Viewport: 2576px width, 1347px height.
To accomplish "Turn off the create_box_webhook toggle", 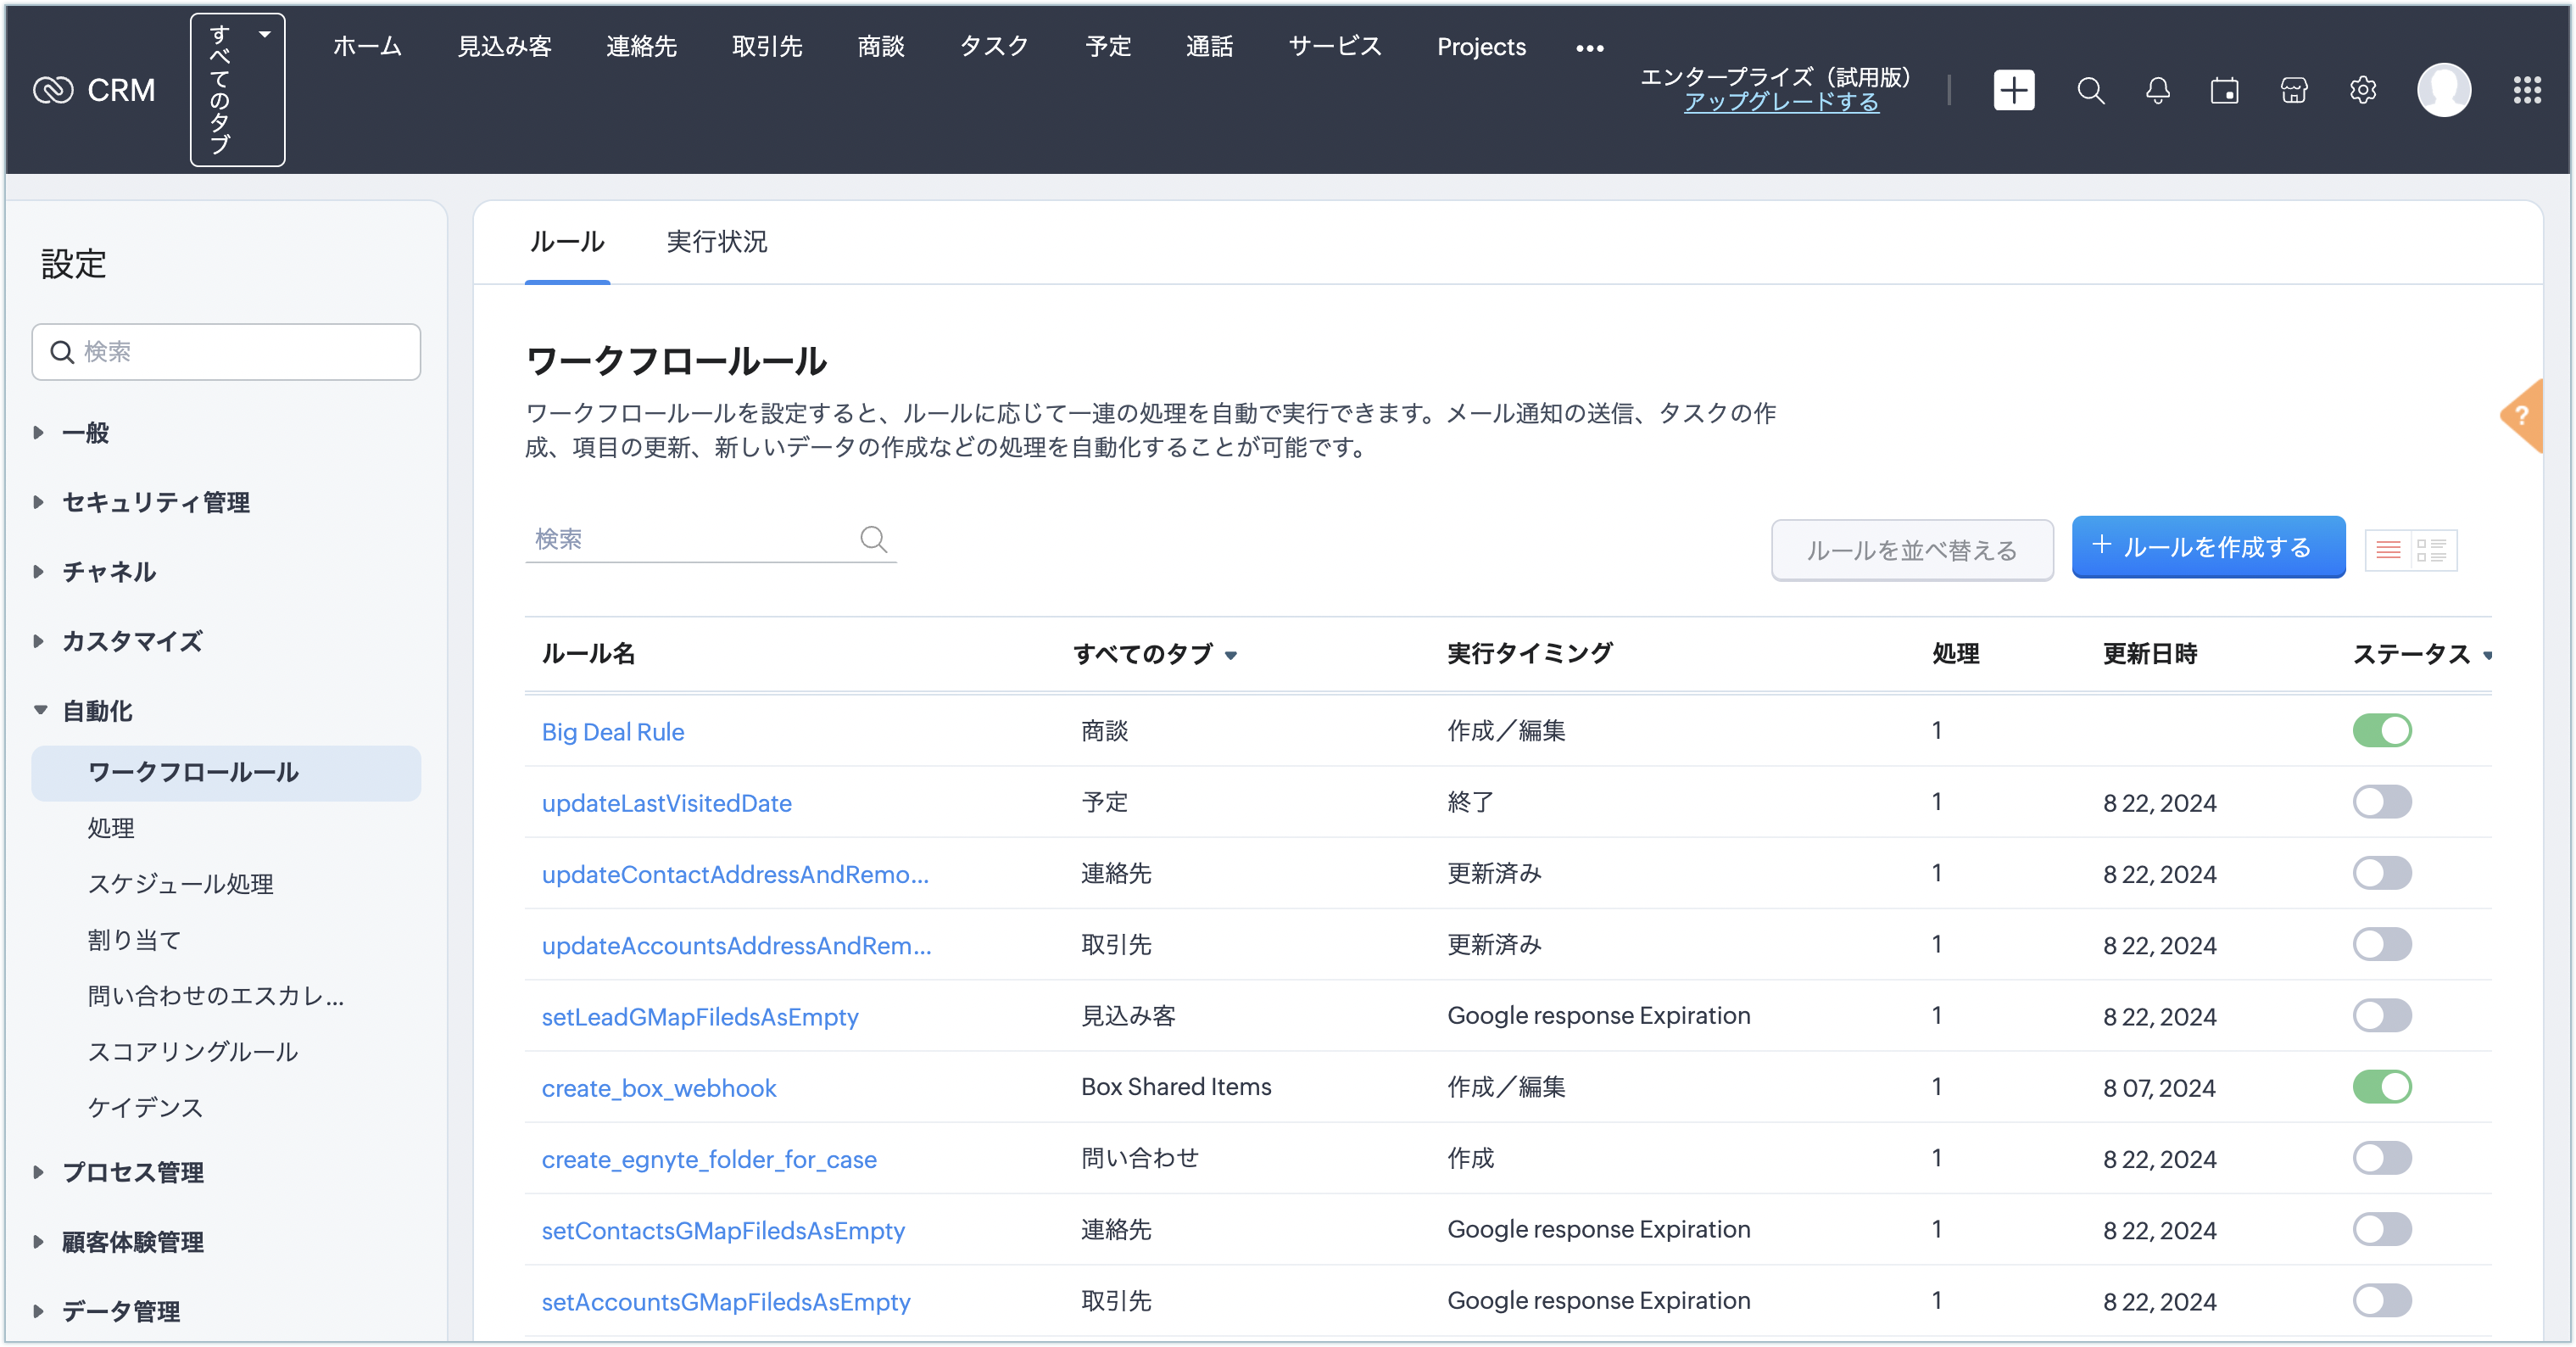I will pos(2382,1087).
